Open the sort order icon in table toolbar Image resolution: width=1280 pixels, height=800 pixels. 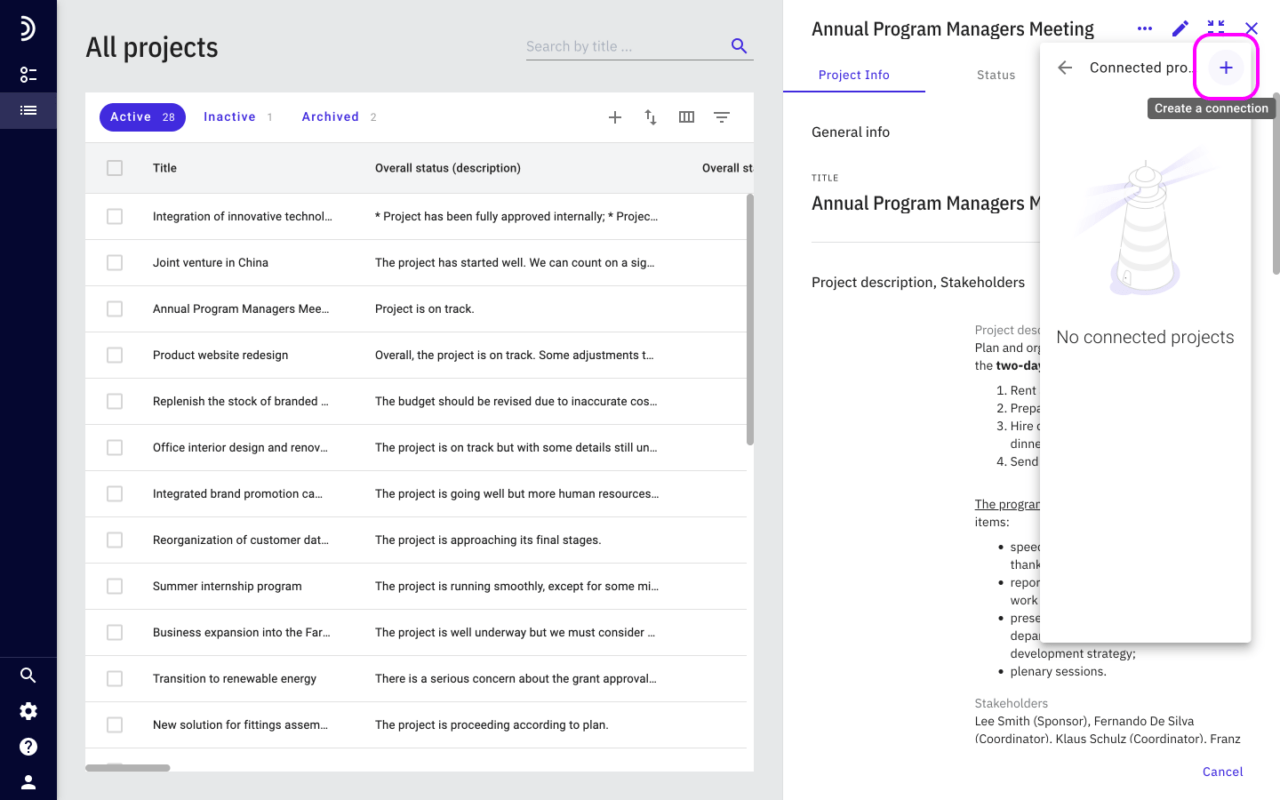pos(651,117)
